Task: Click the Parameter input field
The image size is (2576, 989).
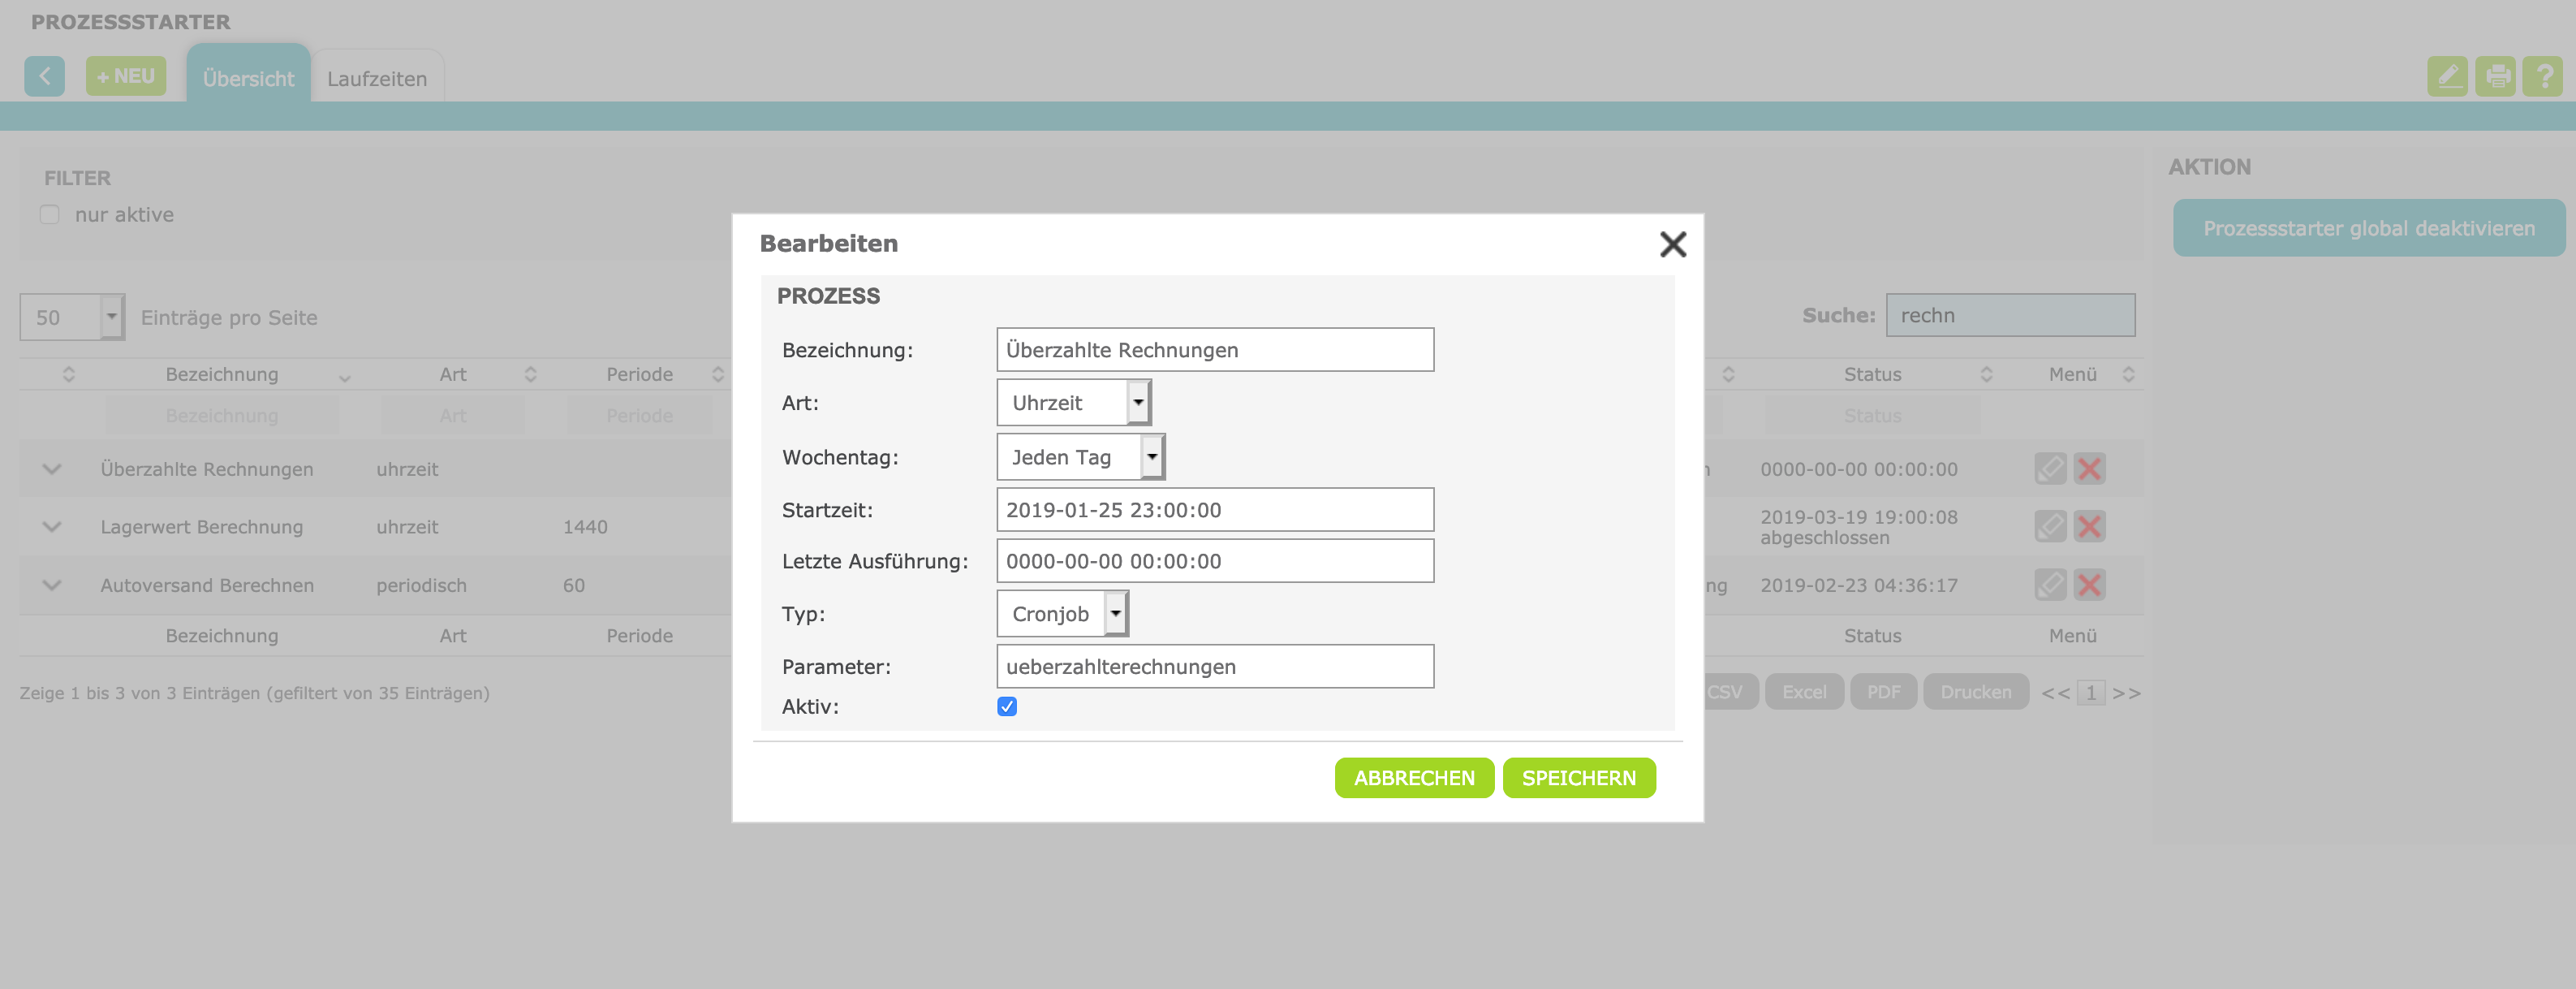Action: point(1214,667)
